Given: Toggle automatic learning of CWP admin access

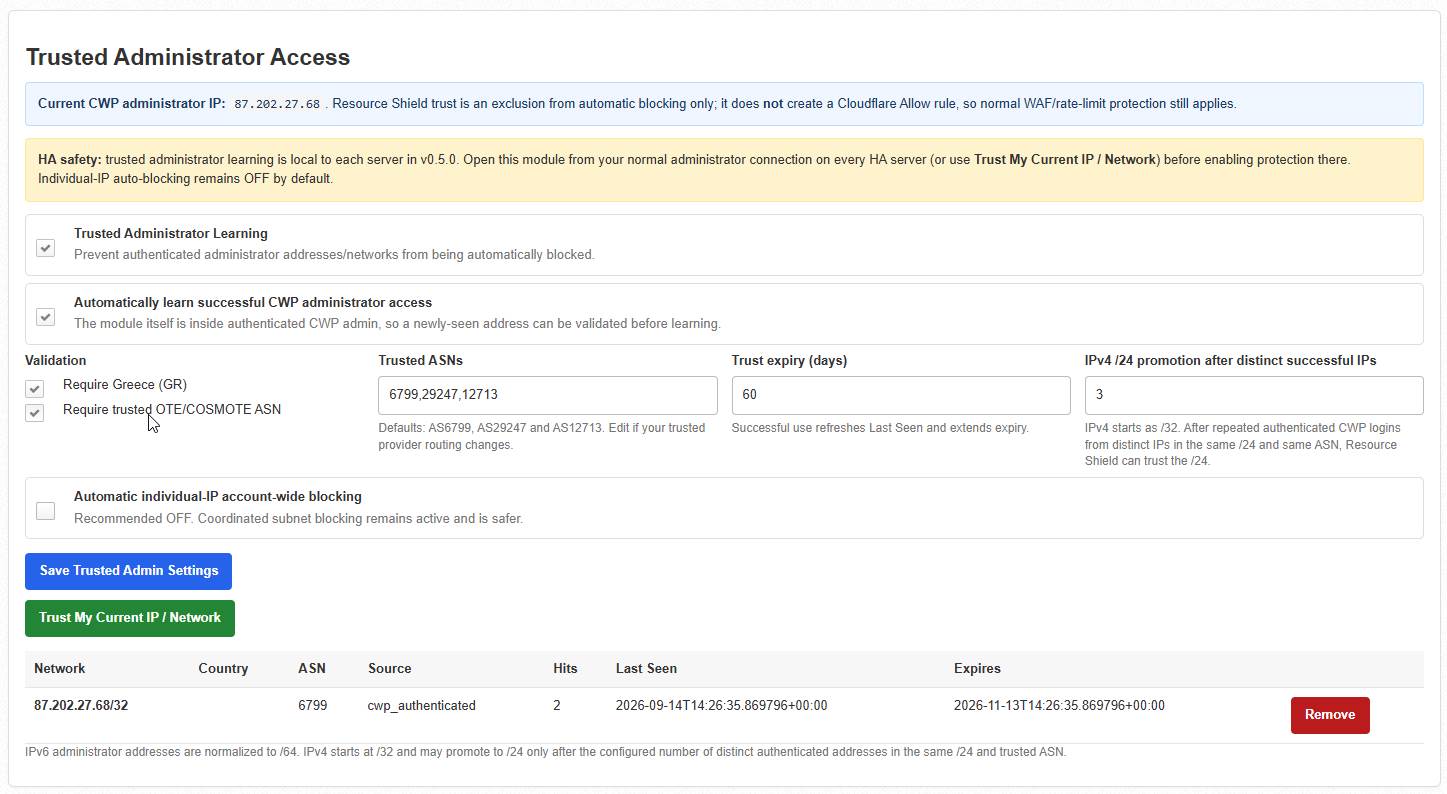Looking at the screenshot, I should [x=45, y=316].
